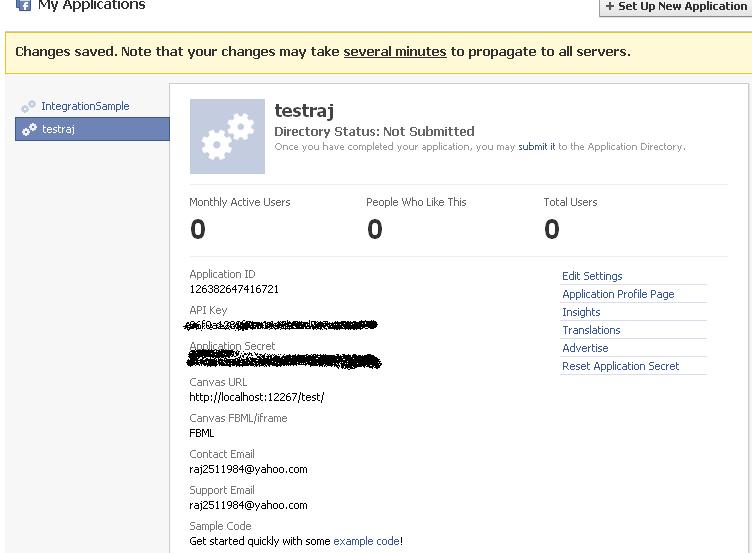Image resolution: width=752 pixels, height=553 pixels.
Task: Click the Advertise link
Action: [585, 348]
